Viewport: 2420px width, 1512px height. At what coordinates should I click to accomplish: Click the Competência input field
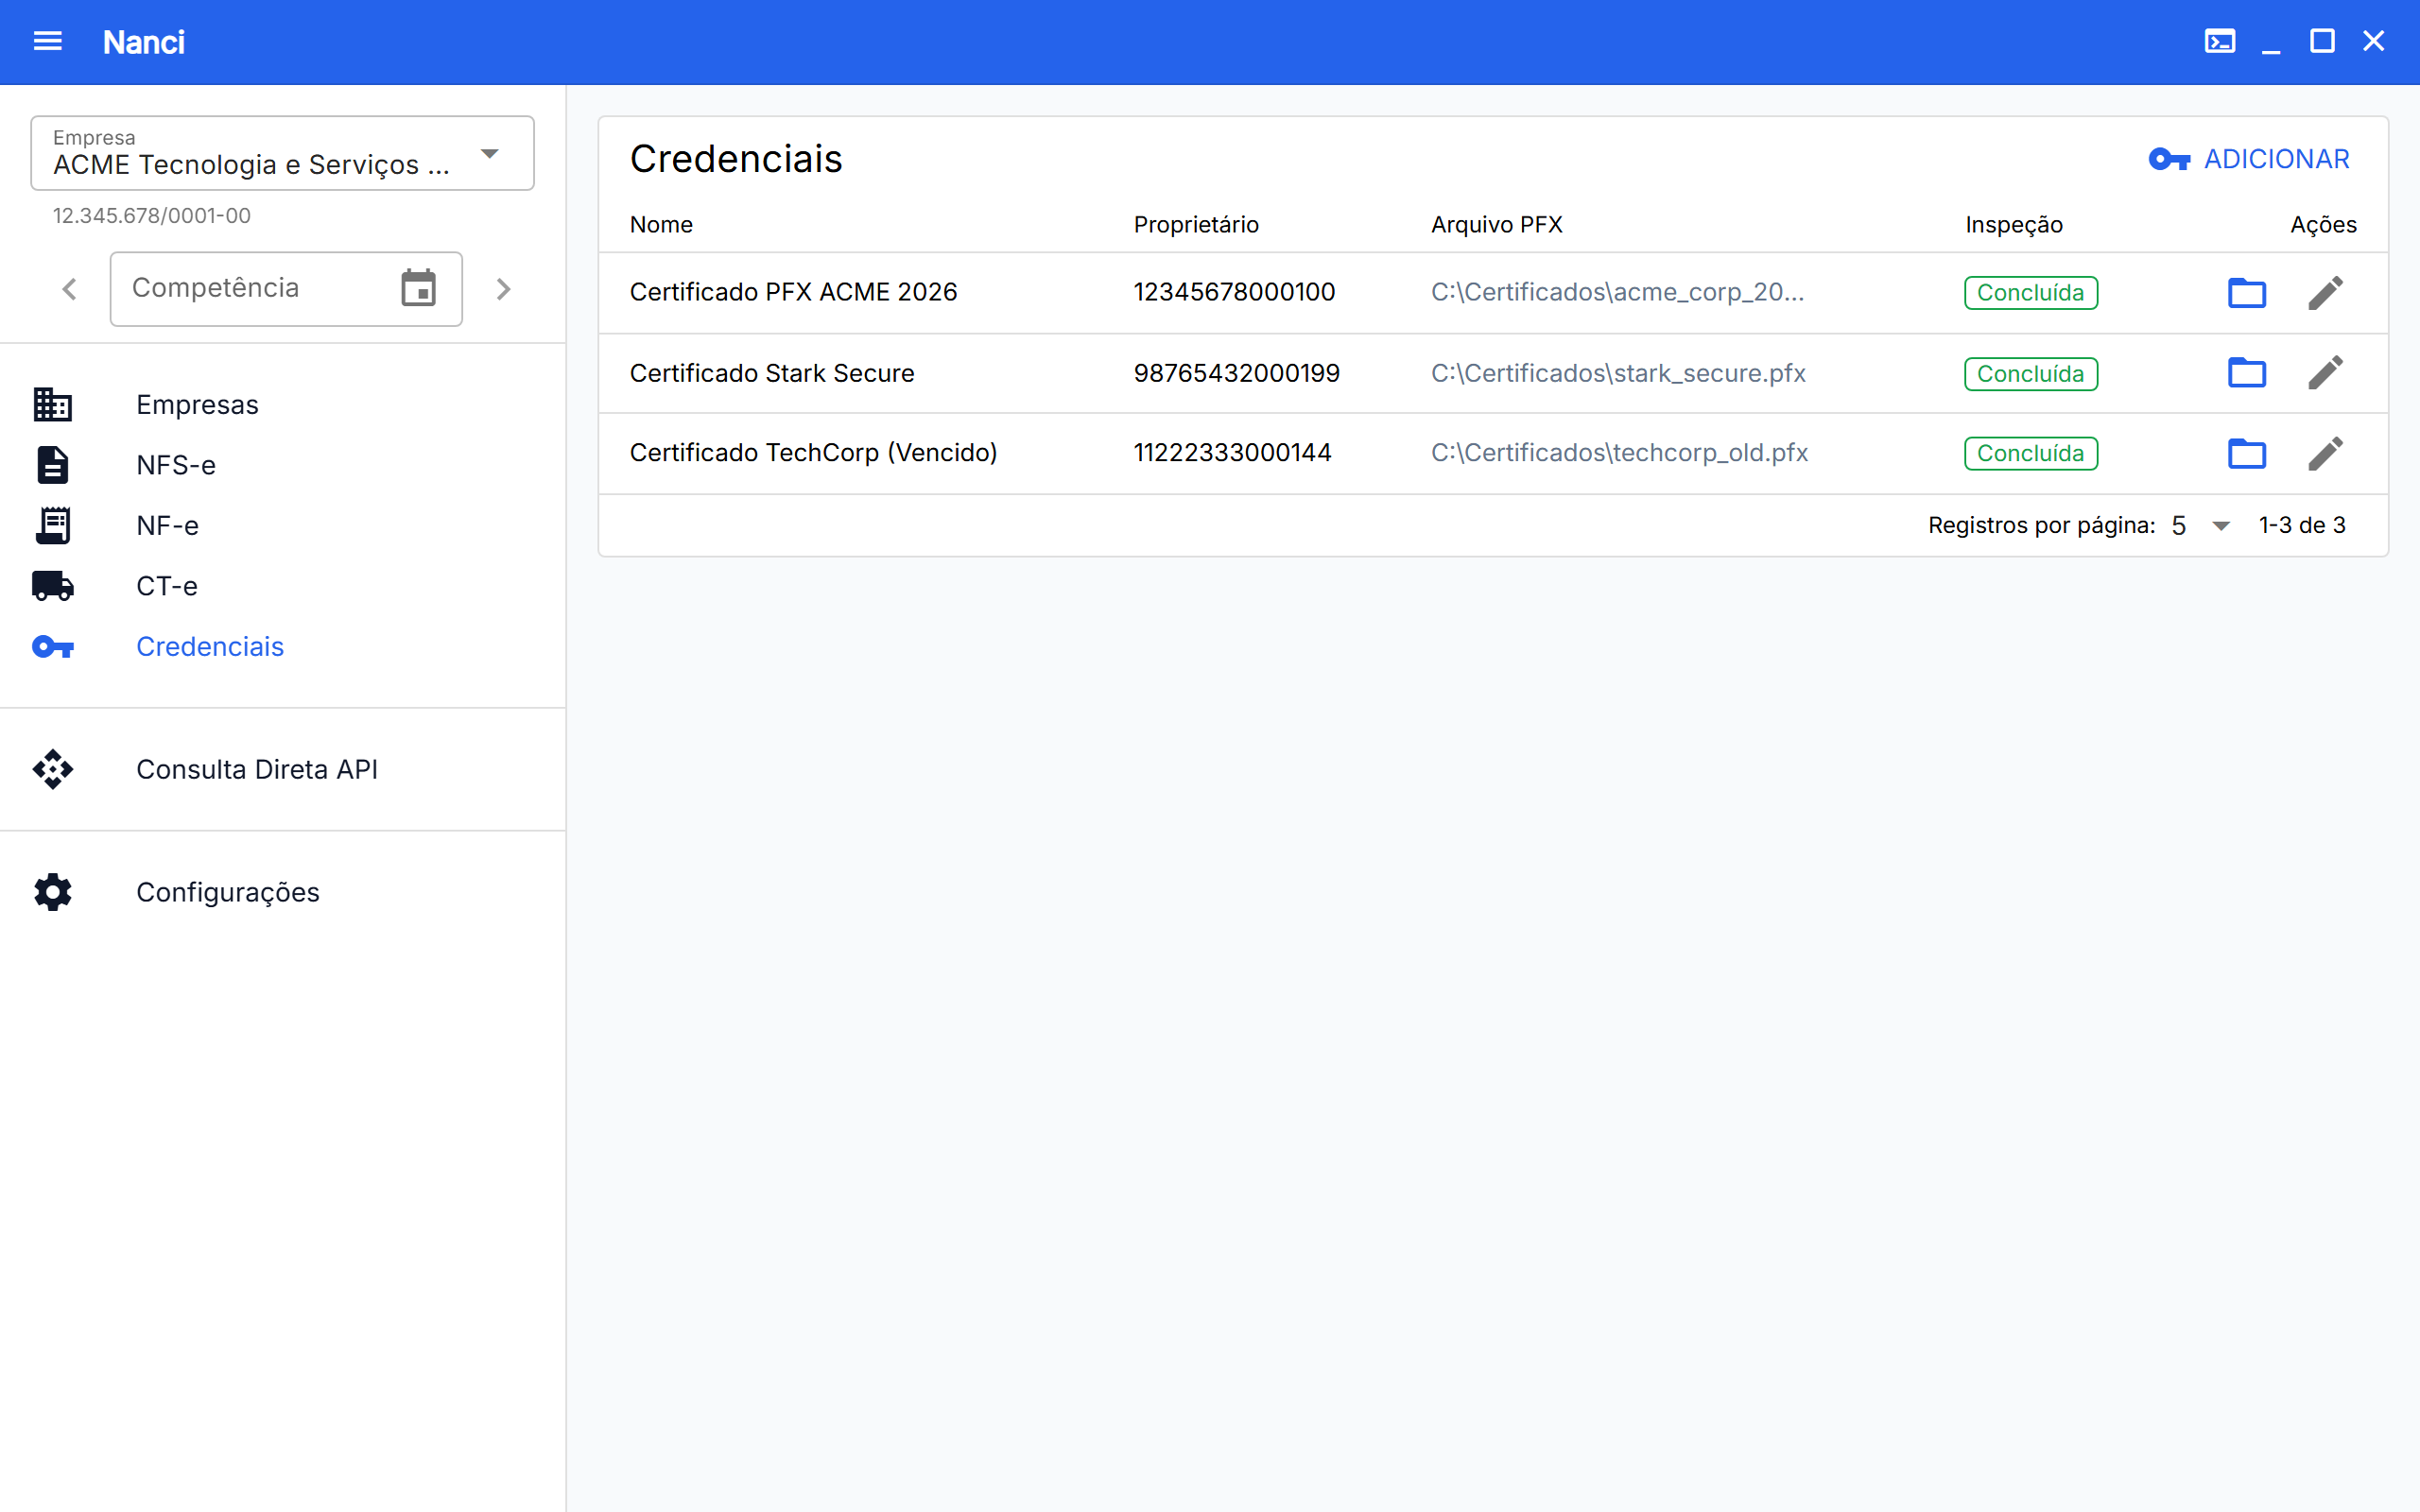(286, 289)
